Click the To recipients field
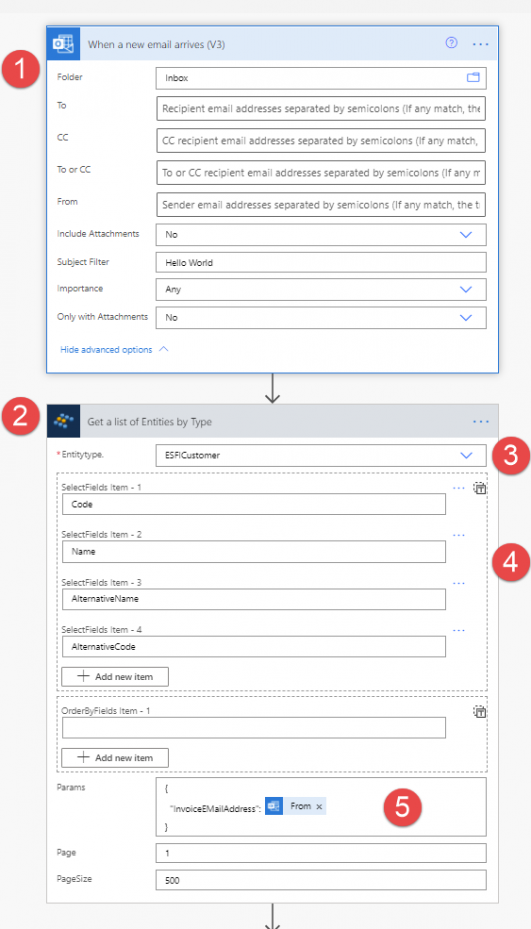 [x=321, y=109]
